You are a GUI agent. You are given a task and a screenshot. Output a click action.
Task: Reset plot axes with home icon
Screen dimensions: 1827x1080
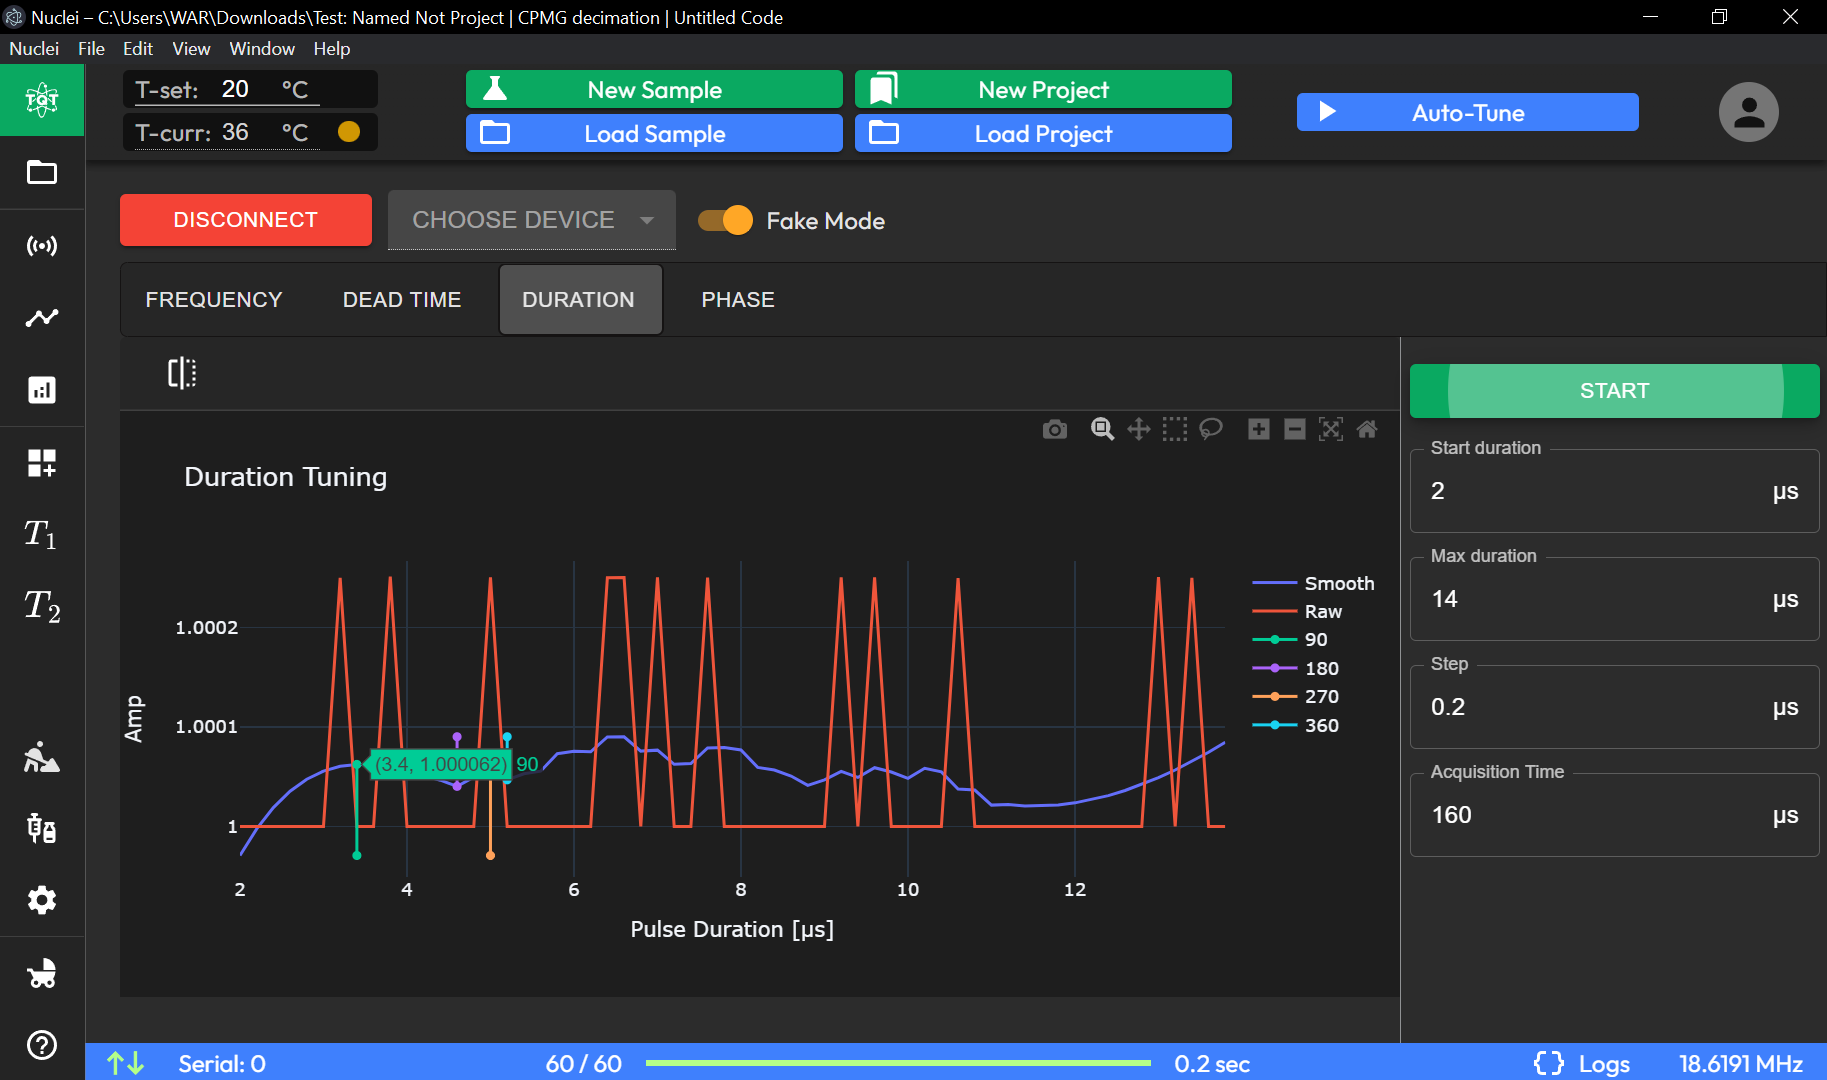(x=1367, y=430)
